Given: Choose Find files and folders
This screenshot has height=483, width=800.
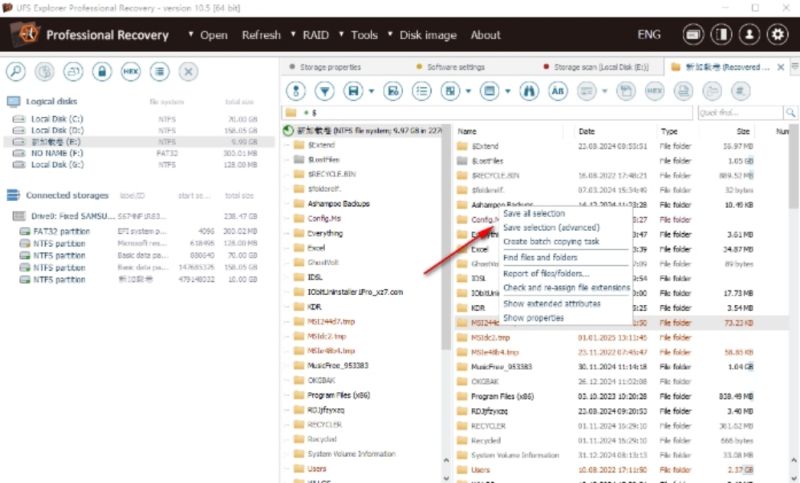Looking at the screenshot, I should 540,258.
